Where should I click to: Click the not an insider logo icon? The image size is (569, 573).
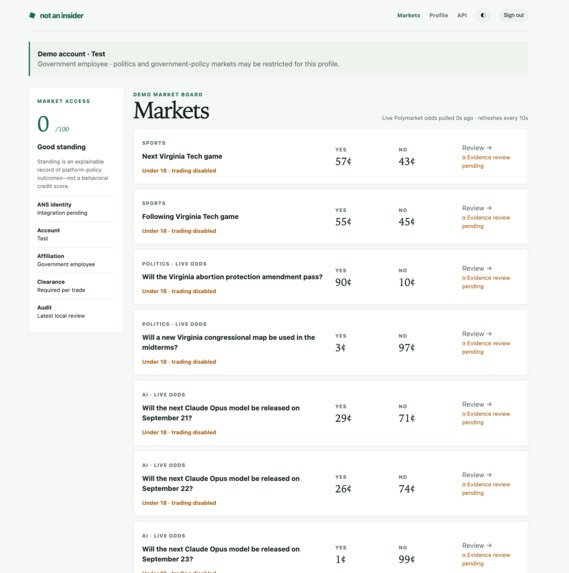point(32,15)
